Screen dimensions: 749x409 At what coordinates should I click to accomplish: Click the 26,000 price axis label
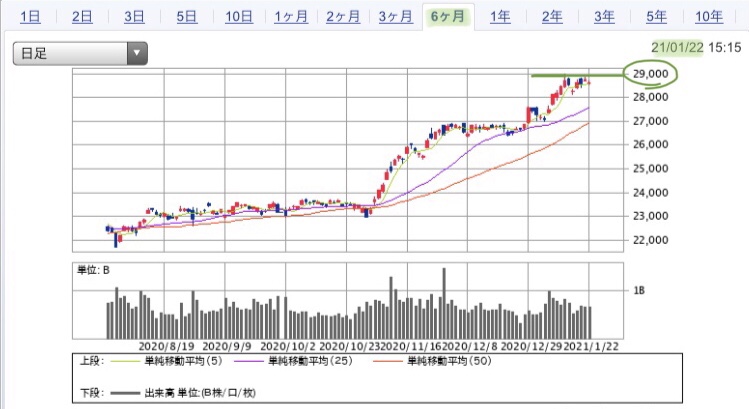[x=651, y=144]
